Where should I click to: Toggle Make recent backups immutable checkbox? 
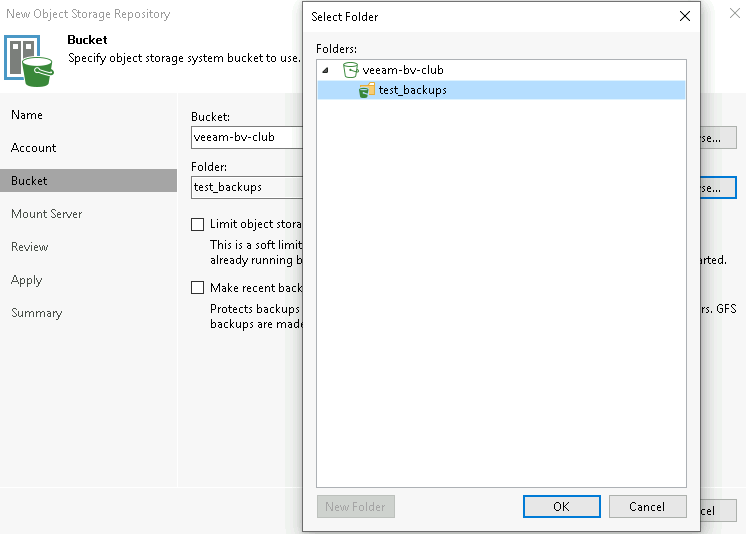coord(197,287)
